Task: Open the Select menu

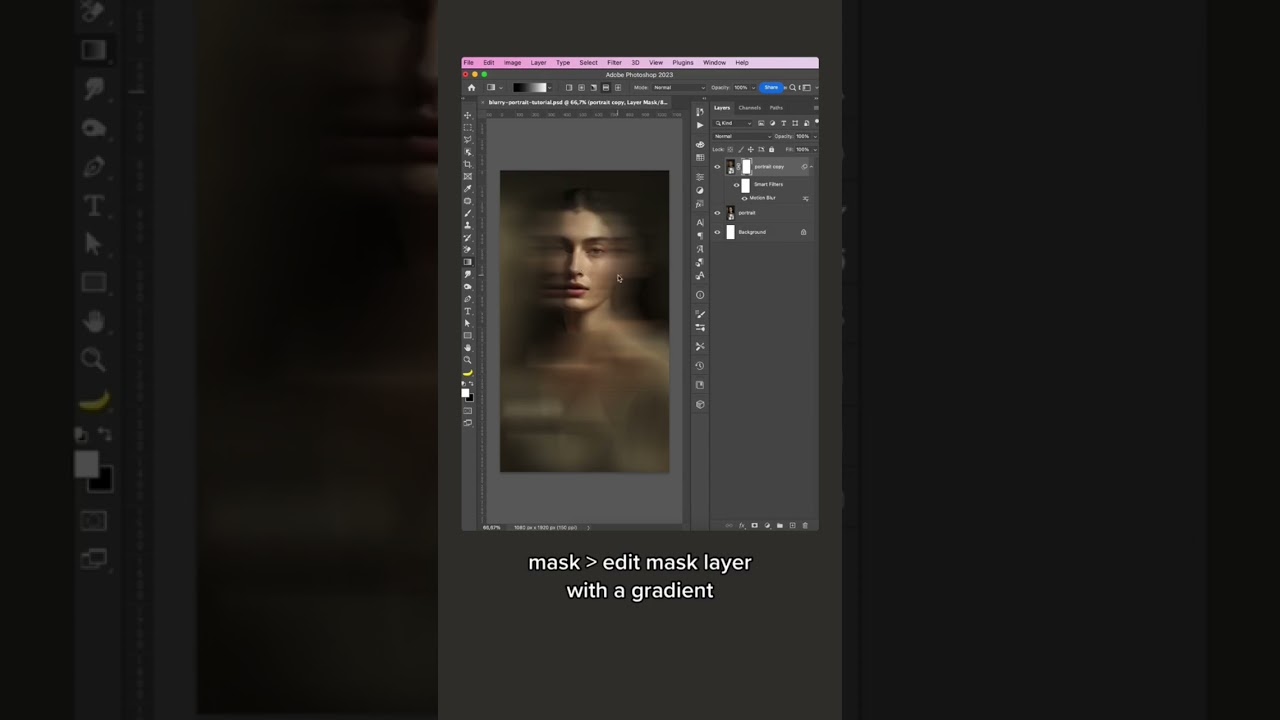Action: (589, 63)
